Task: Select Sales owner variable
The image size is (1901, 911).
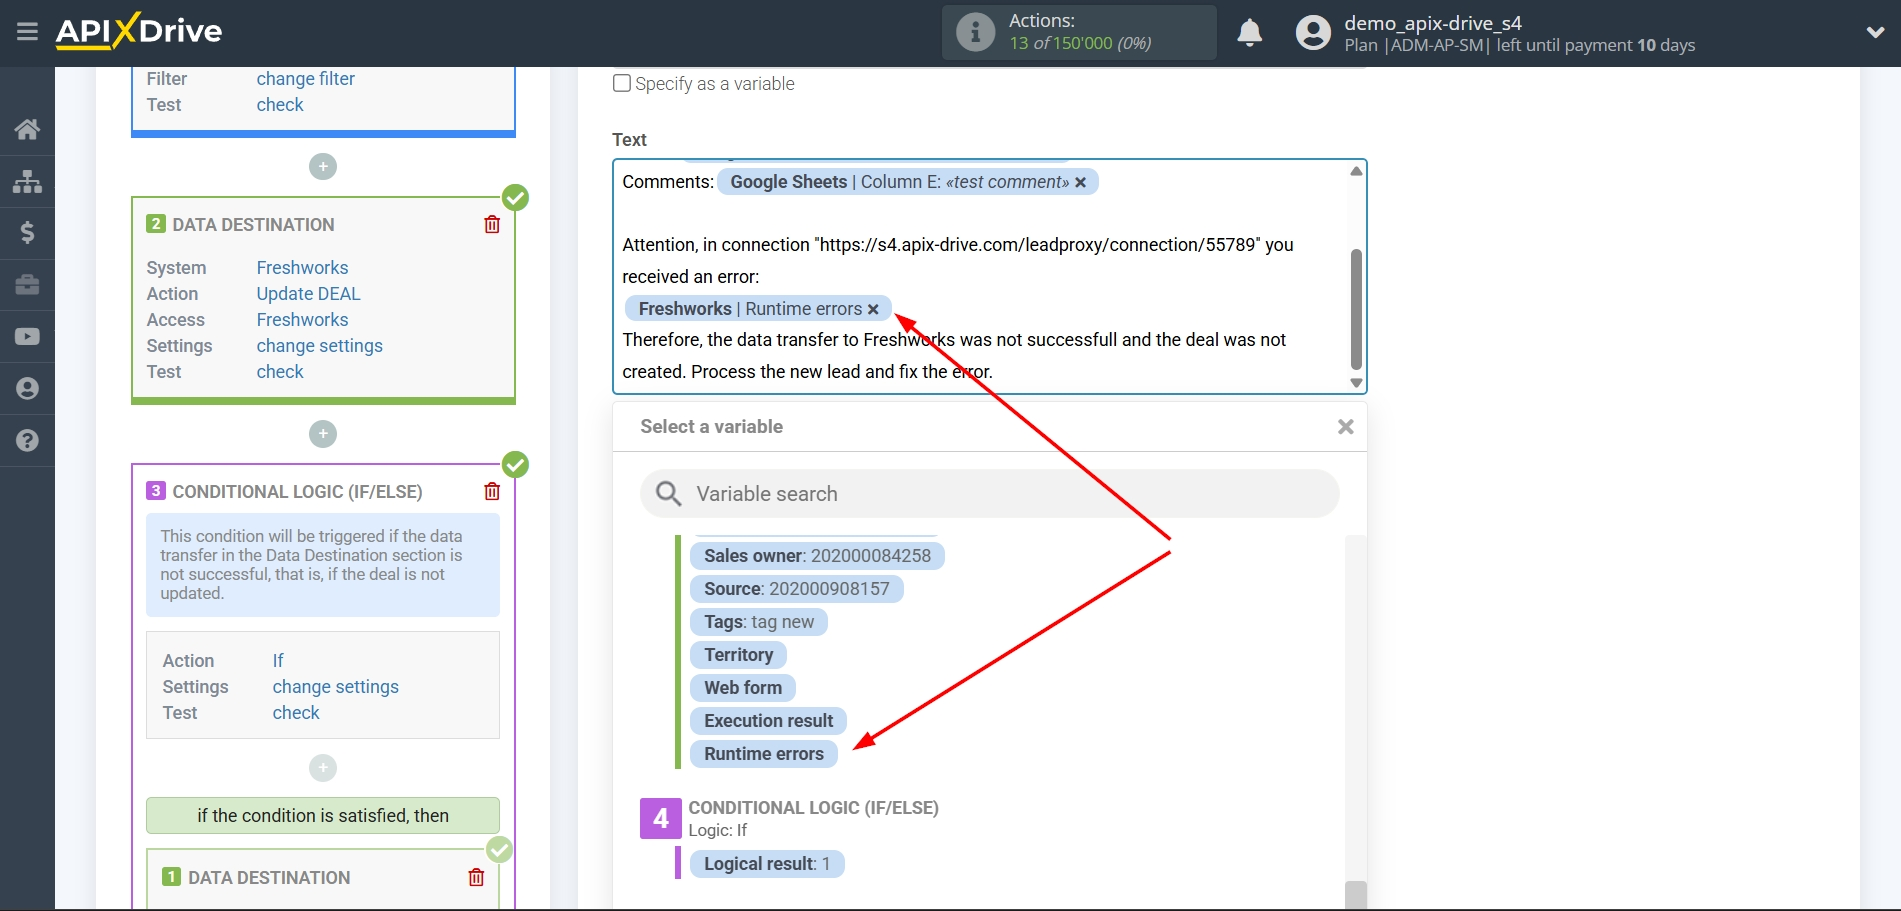Action: point(817,556)
